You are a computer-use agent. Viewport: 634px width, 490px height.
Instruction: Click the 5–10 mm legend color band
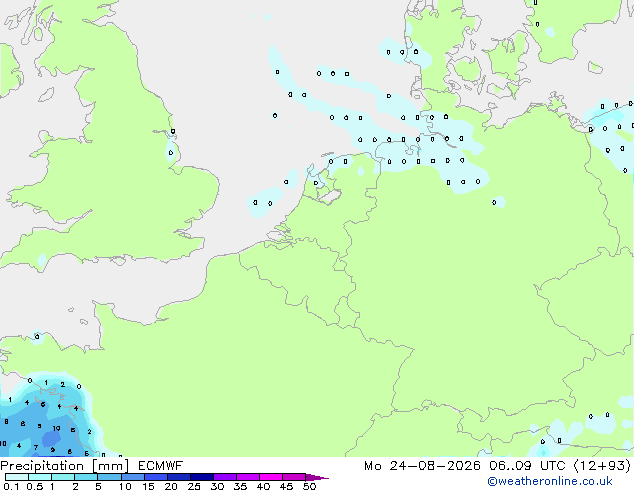click(109, 477)
